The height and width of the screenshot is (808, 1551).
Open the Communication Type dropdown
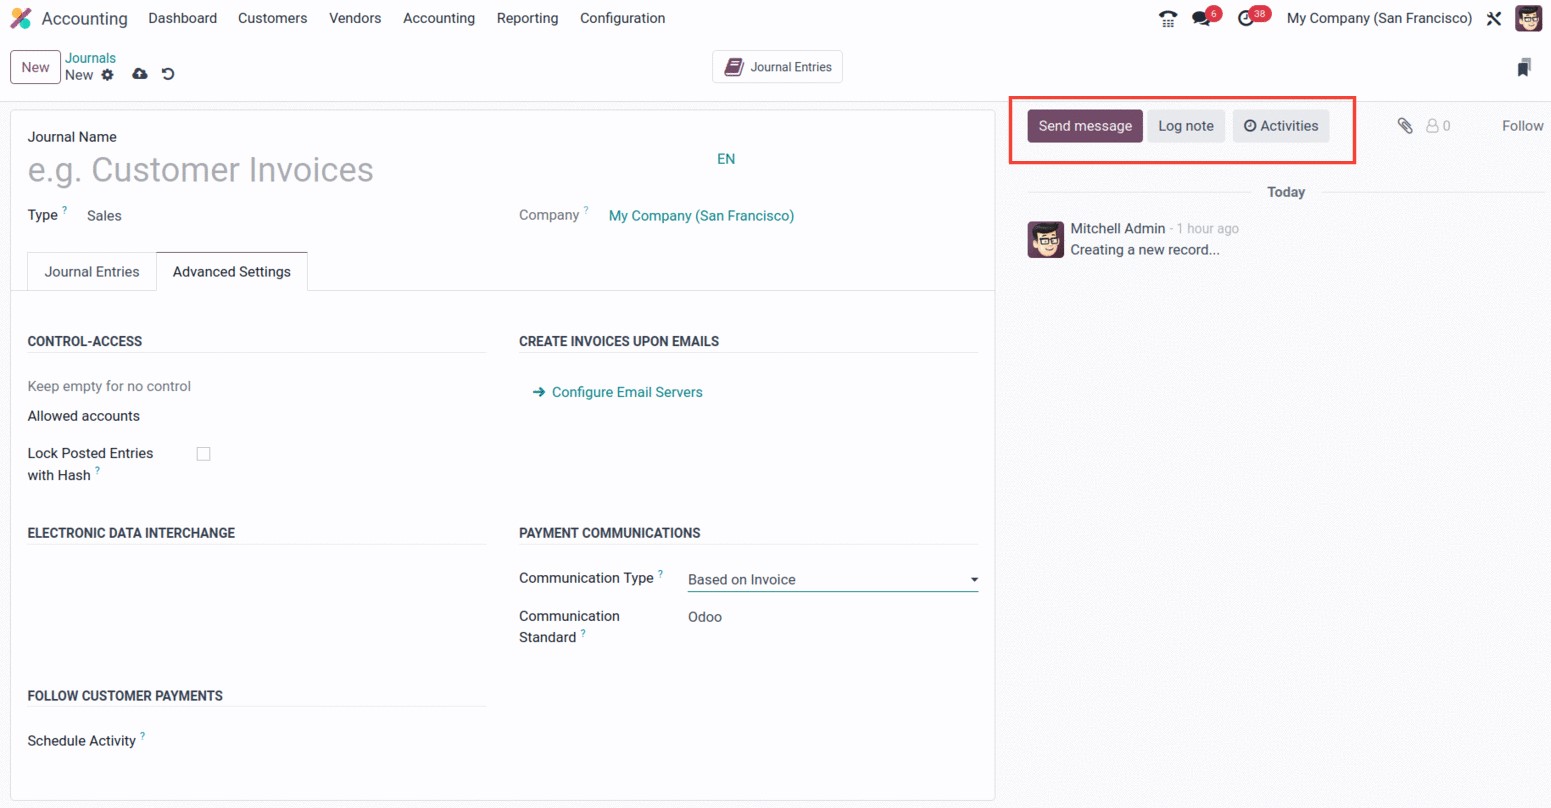[x=833, y=580]
